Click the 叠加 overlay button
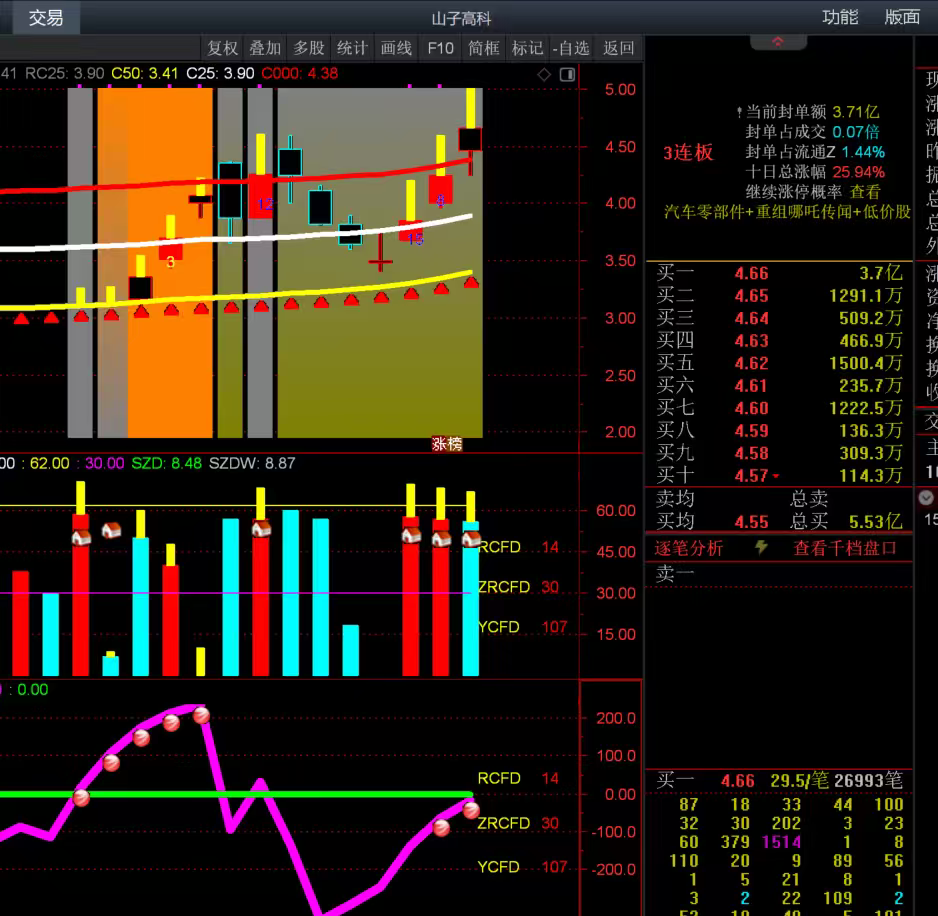Screen dimensions: 938x916 265,48
